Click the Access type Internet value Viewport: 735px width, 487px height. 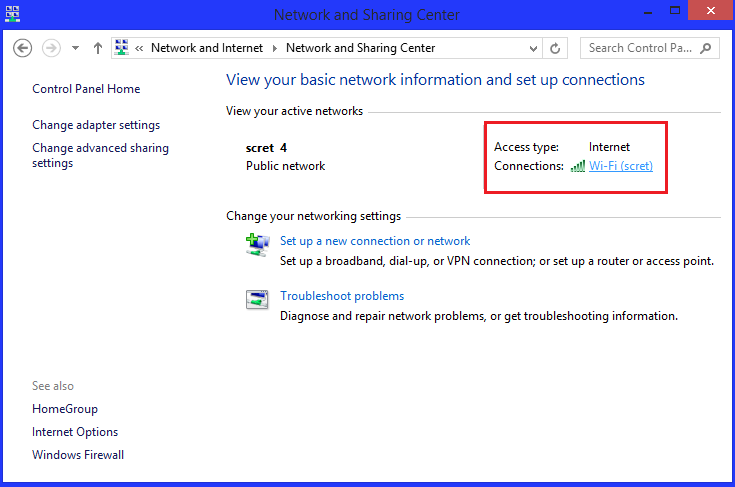609,147
